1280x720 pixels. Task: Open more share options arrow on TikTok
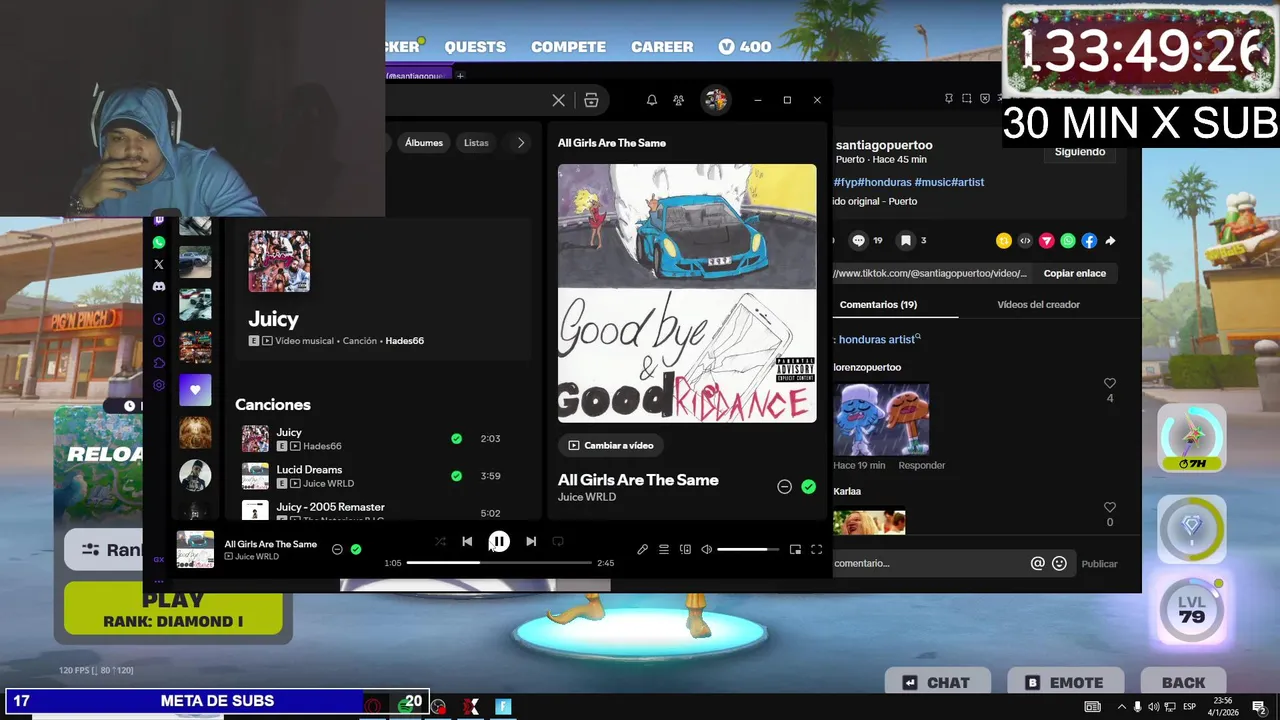[1110, 241]
